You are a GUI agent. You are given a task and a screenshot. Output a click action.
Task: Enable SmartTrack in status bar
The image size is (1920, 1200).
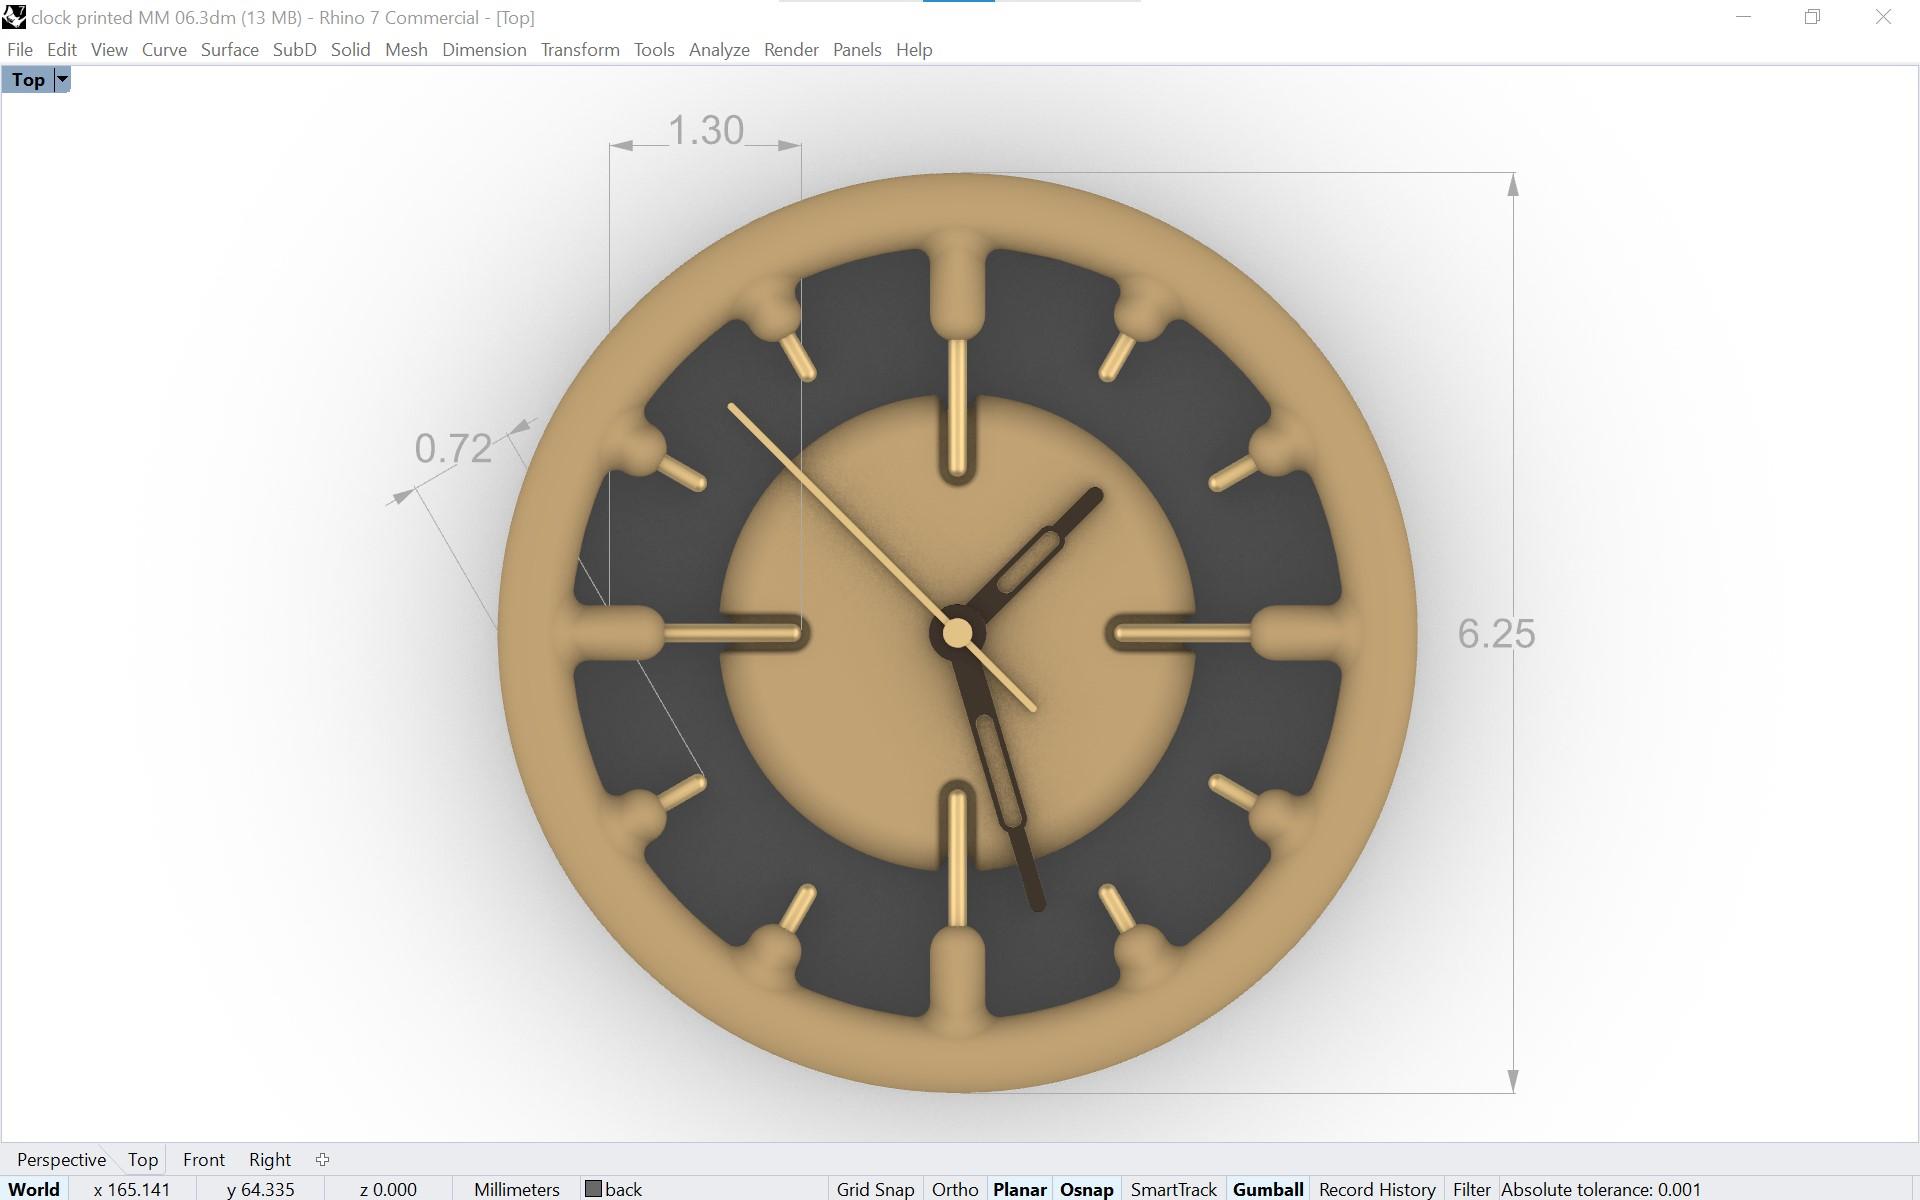[x=1173, y=1189]
